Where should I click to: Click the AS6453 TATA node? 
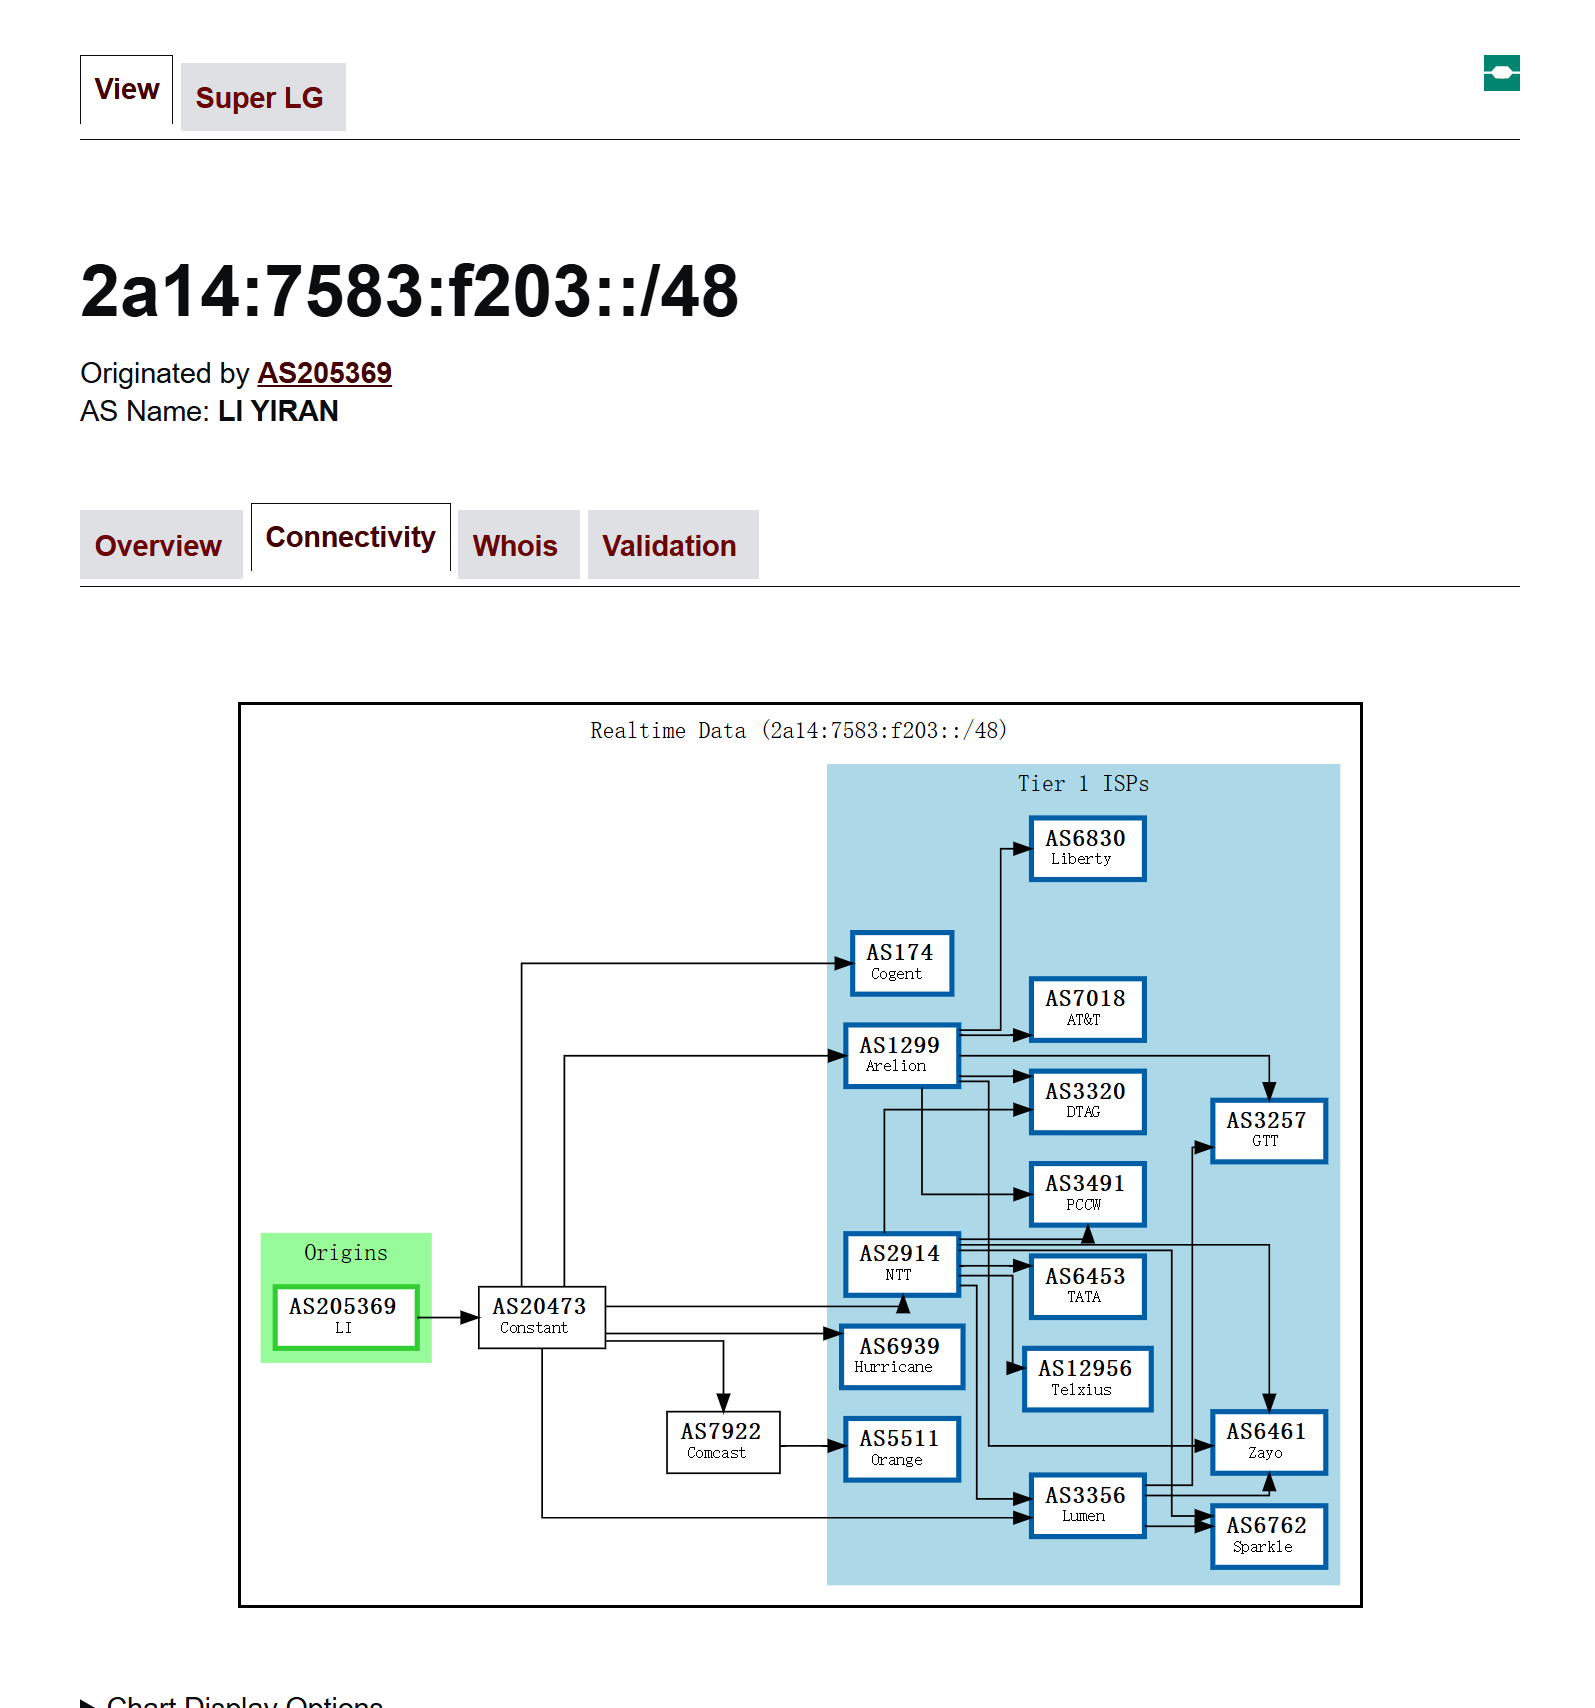pyautogui.click(x=1087, y=1287)
